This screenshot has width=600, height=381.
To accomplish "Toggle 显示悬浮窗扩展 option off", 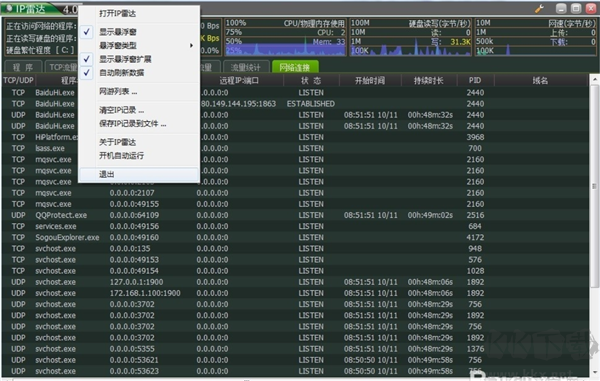I will (125, 59).
